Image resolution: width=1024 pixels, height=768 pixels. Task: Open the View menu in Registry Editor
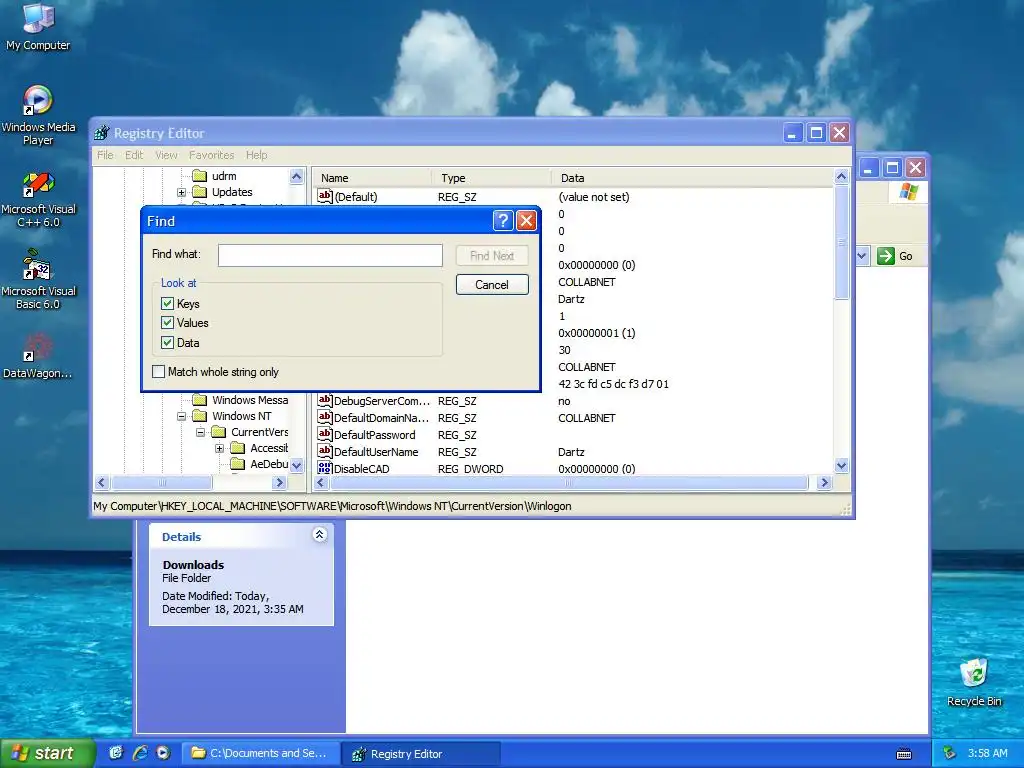166,155
